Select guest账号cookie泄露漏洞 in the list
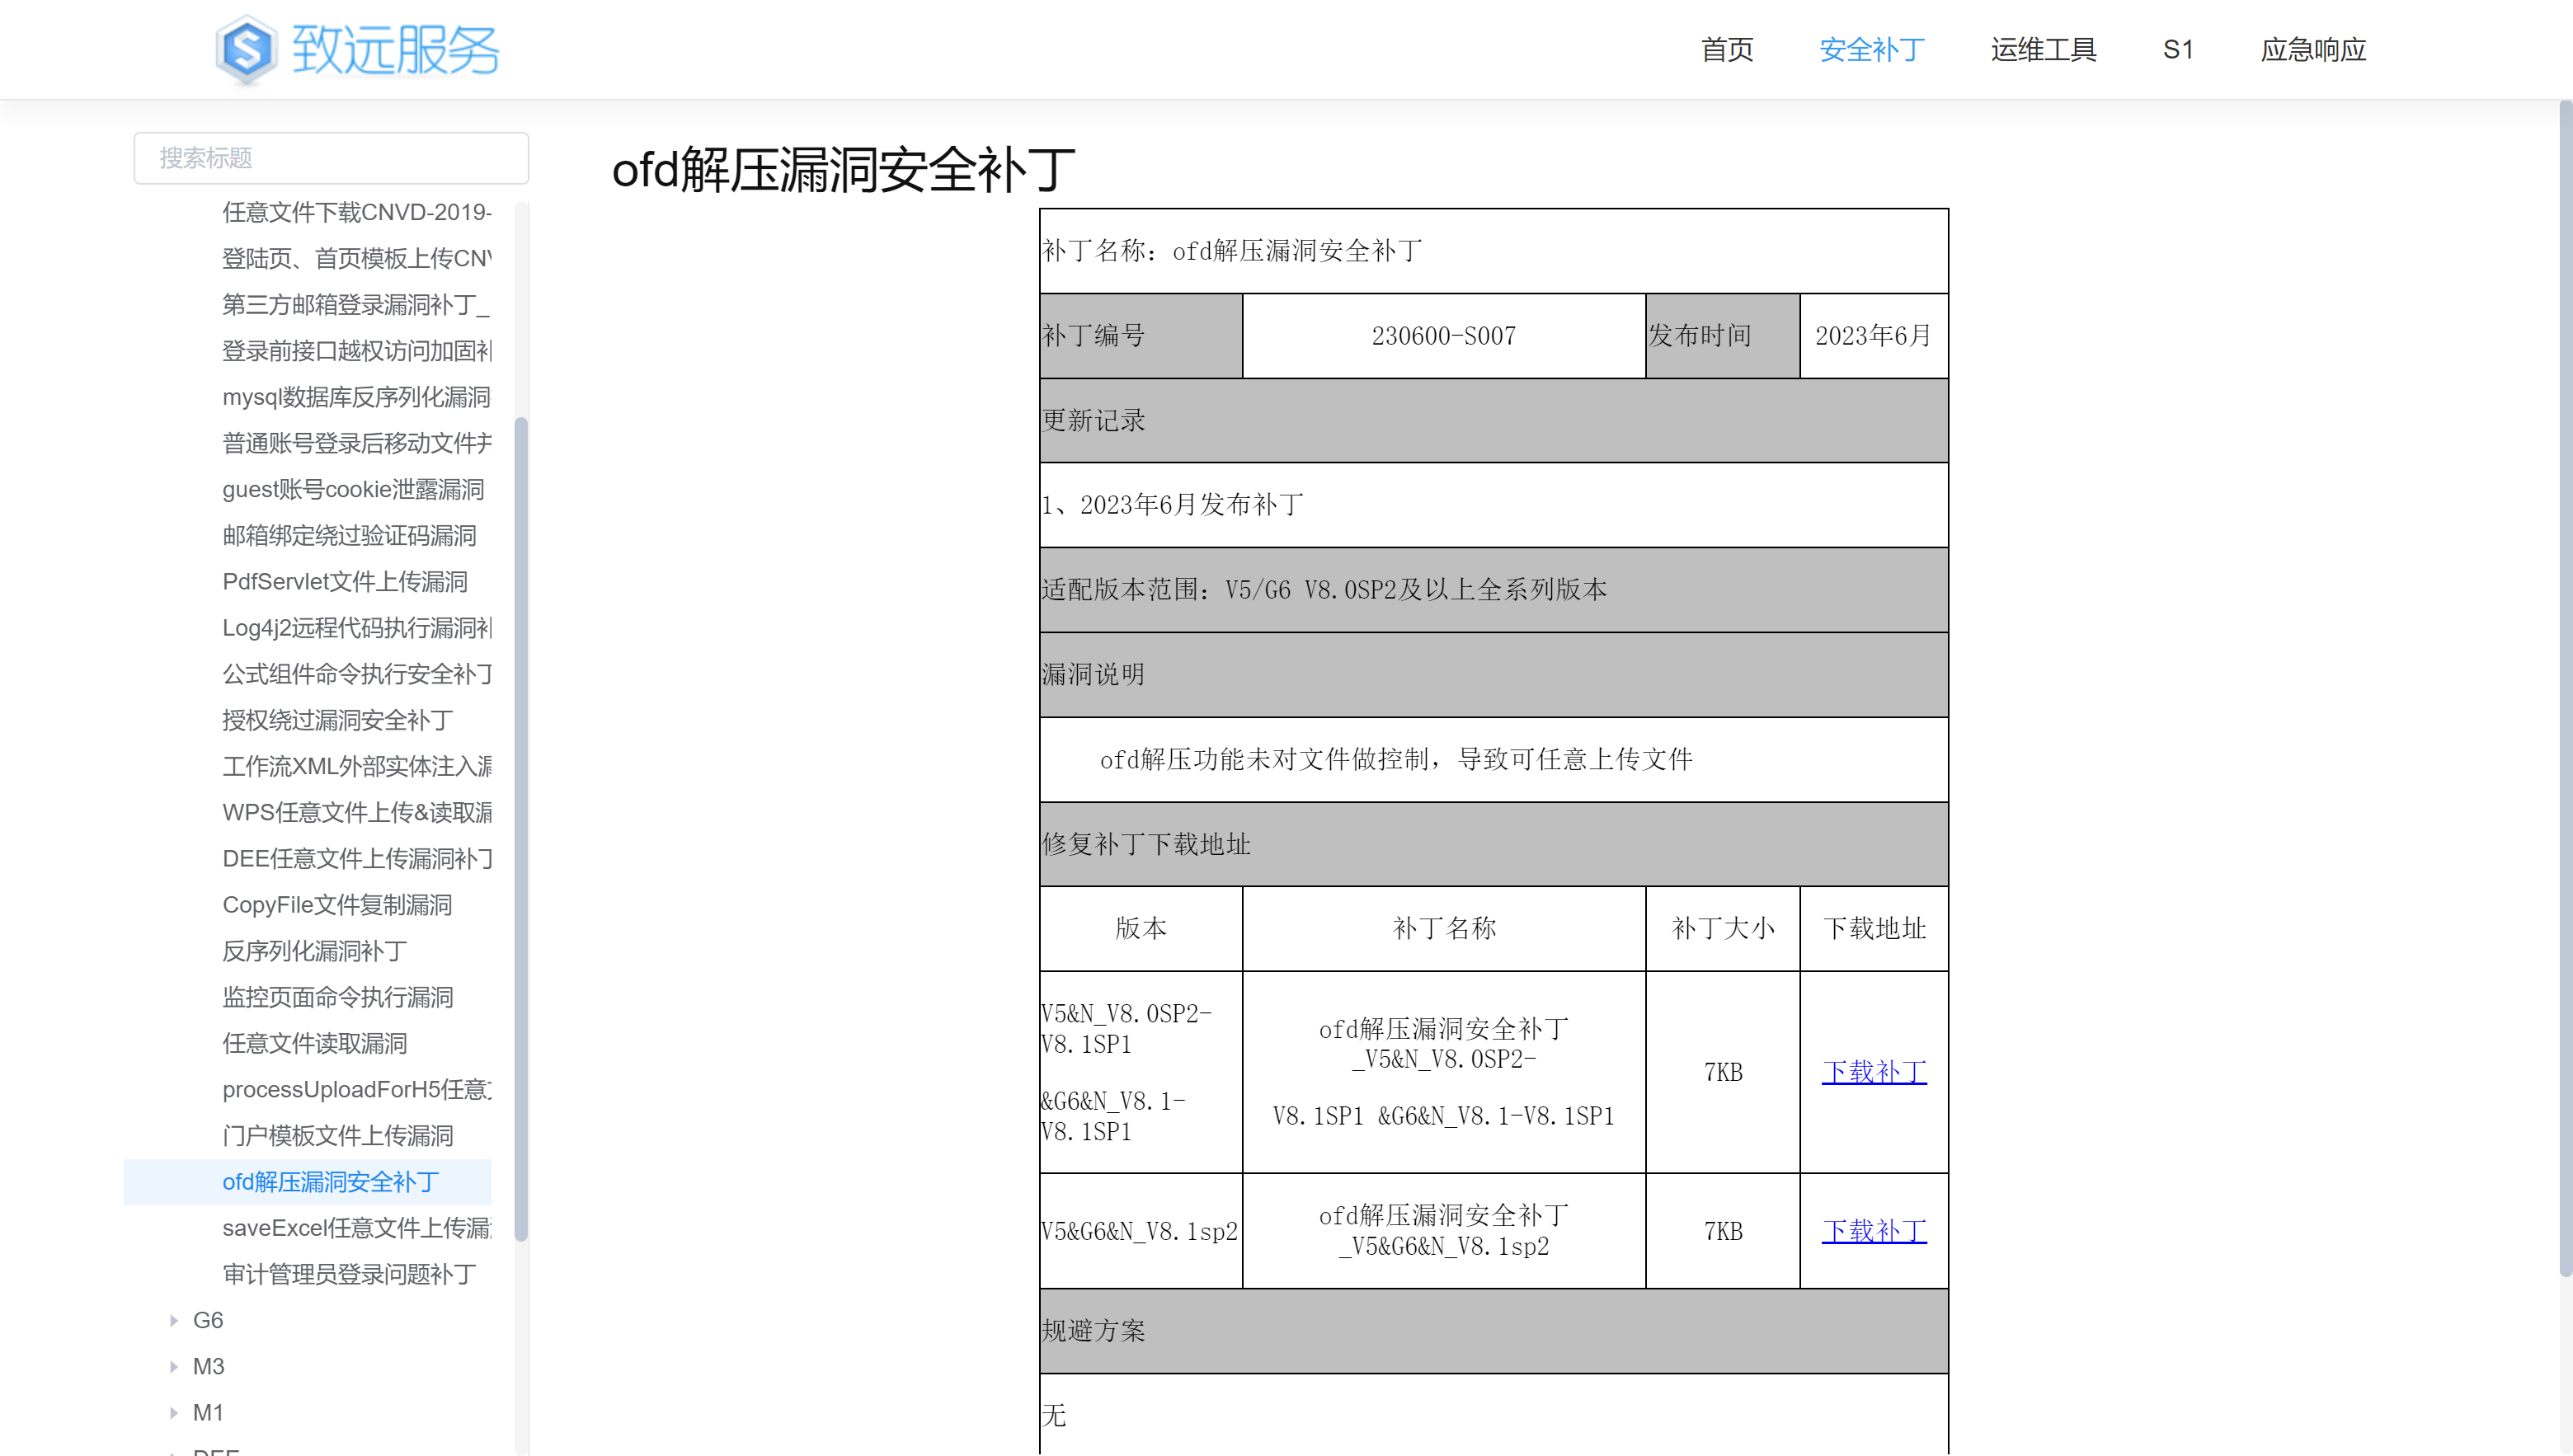 click(x=353, y=489)
